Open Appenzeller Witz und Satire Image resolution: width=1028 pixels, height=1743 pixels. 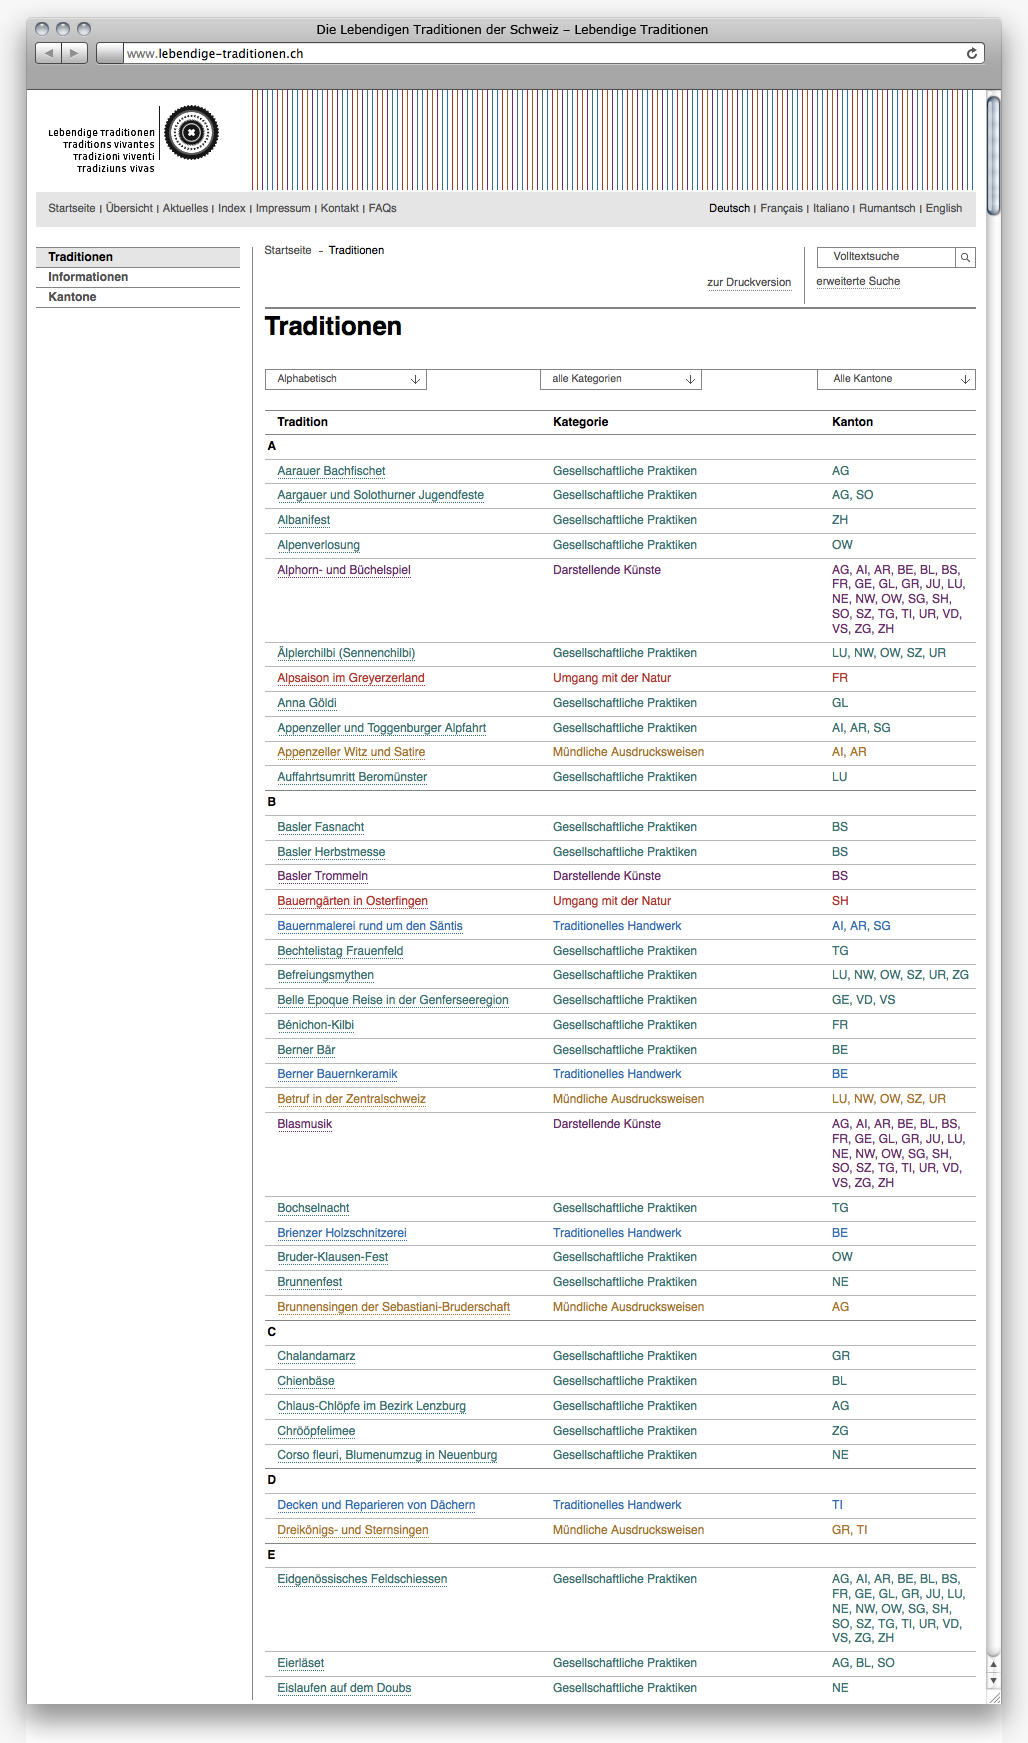pos(350,752)
